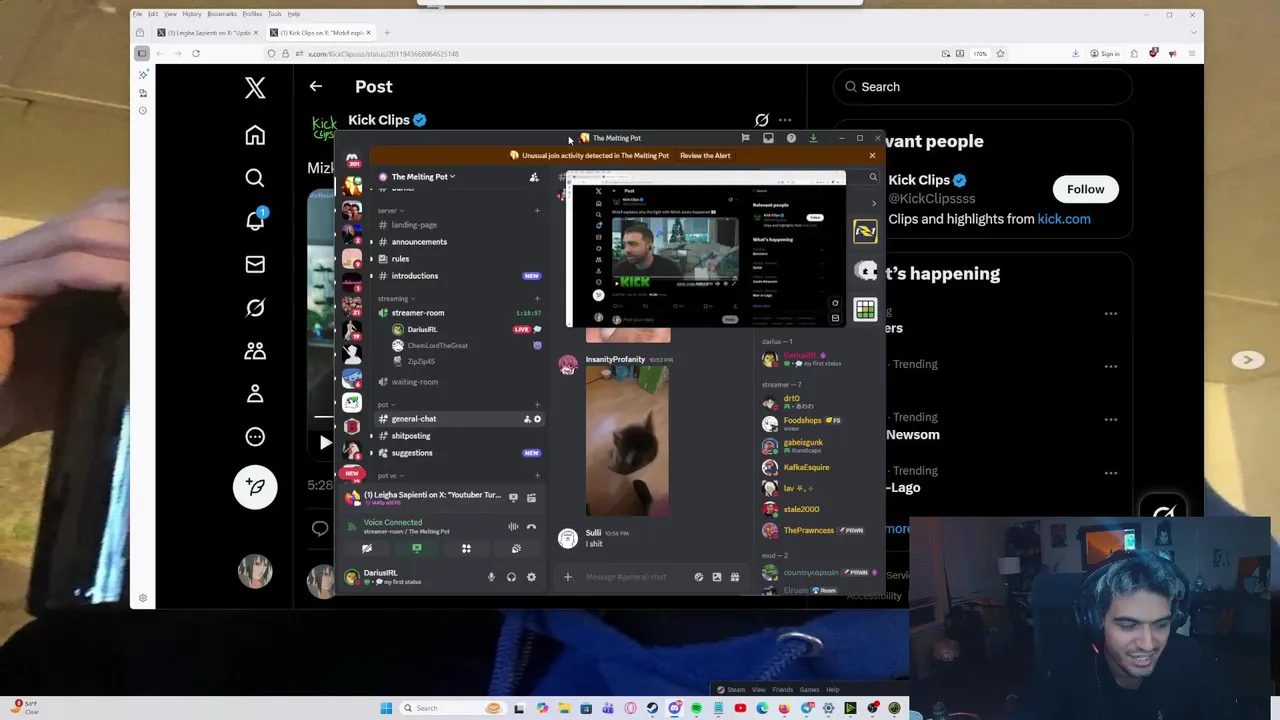Open Grok icon in X sidebar
1280x720 pixels.
255,308
